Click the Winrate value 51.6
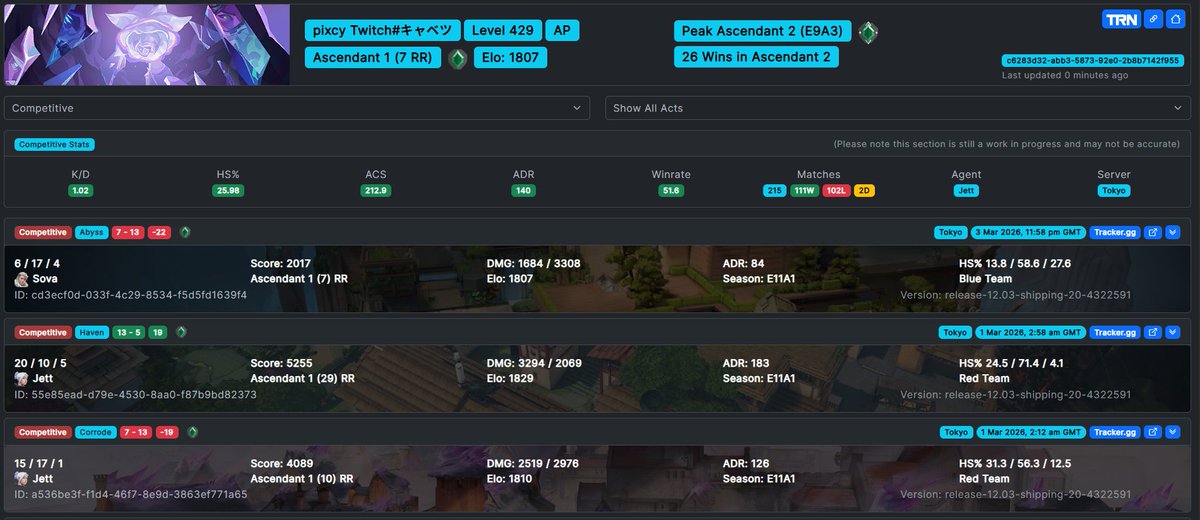 coord(671,190)
